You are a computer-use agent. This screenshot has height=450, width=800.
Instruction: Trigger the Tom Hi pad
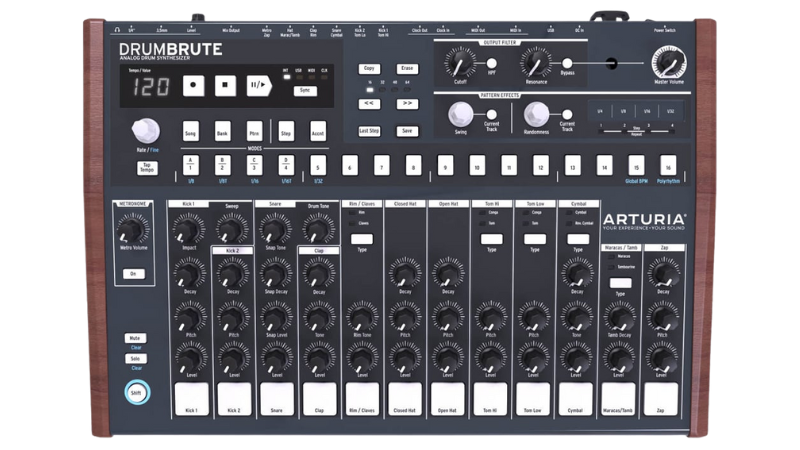tap(490, 399)
